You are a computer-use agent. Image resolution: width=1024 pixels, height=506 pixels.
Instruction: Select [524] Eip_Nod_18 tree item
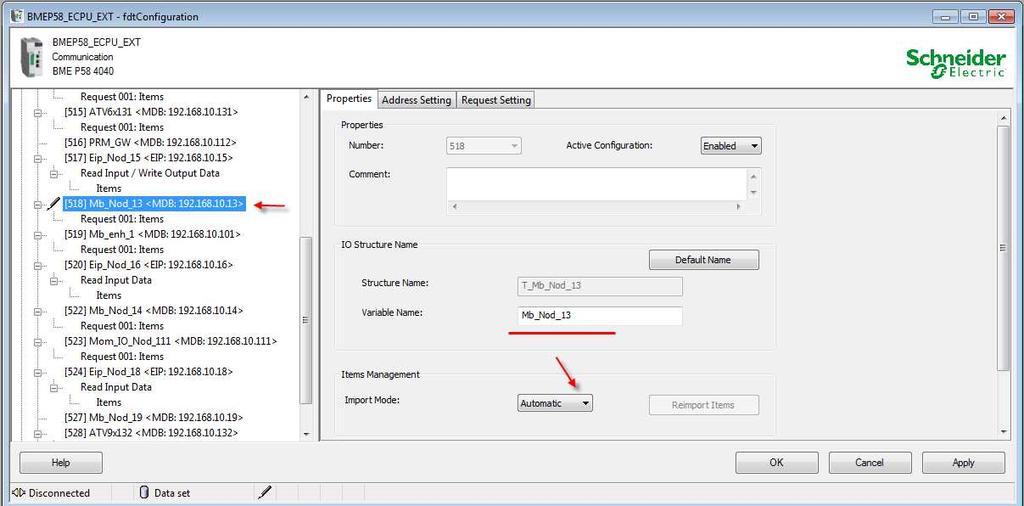[x=148, y=372]
